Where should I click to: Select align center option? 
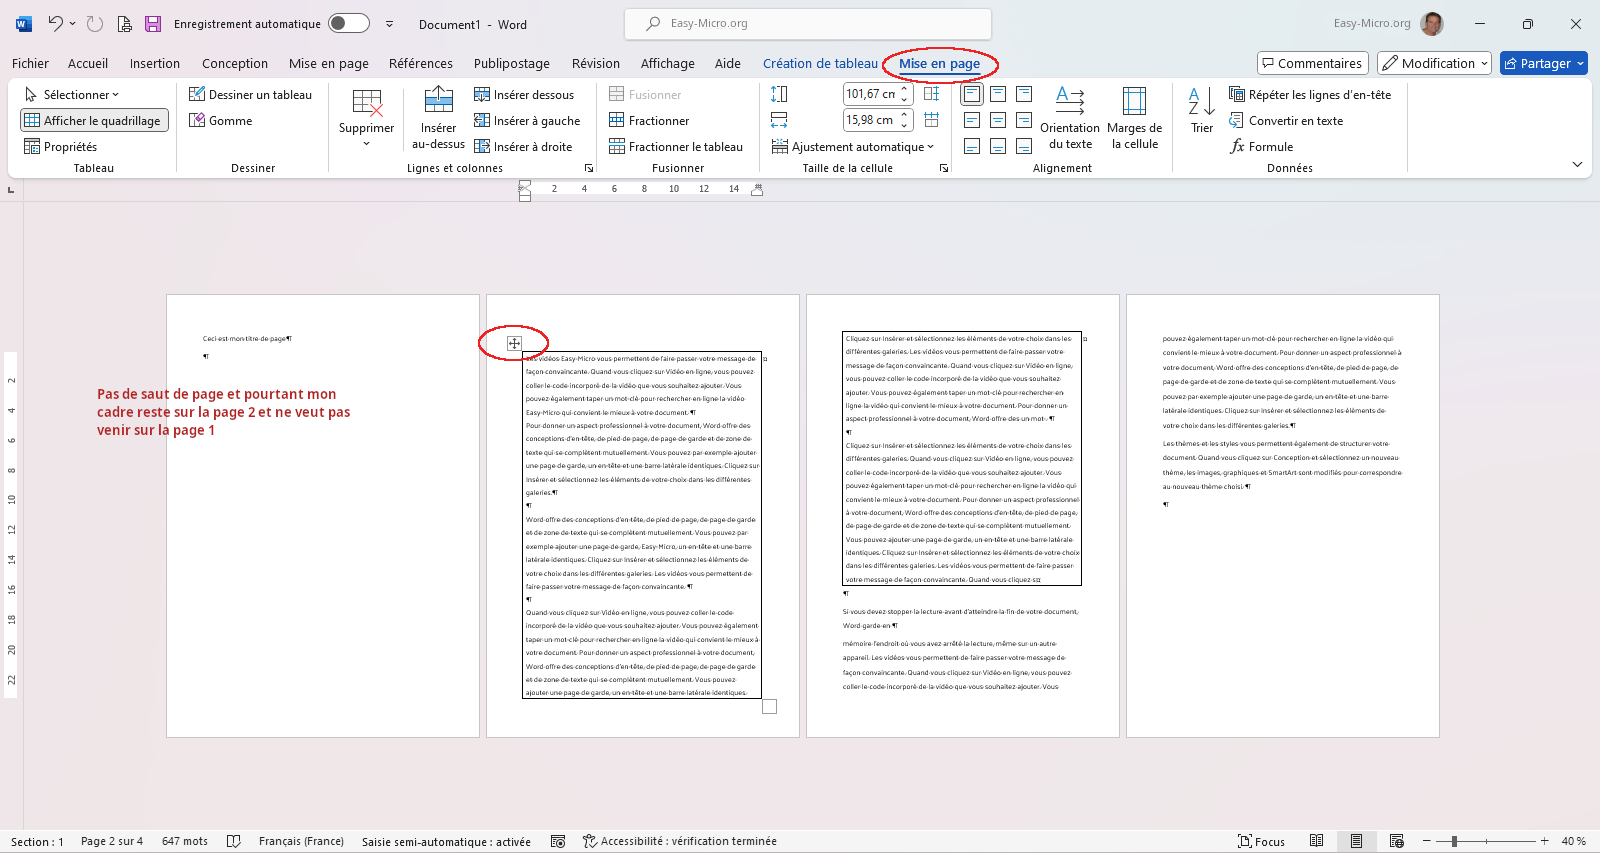[998, 120]
